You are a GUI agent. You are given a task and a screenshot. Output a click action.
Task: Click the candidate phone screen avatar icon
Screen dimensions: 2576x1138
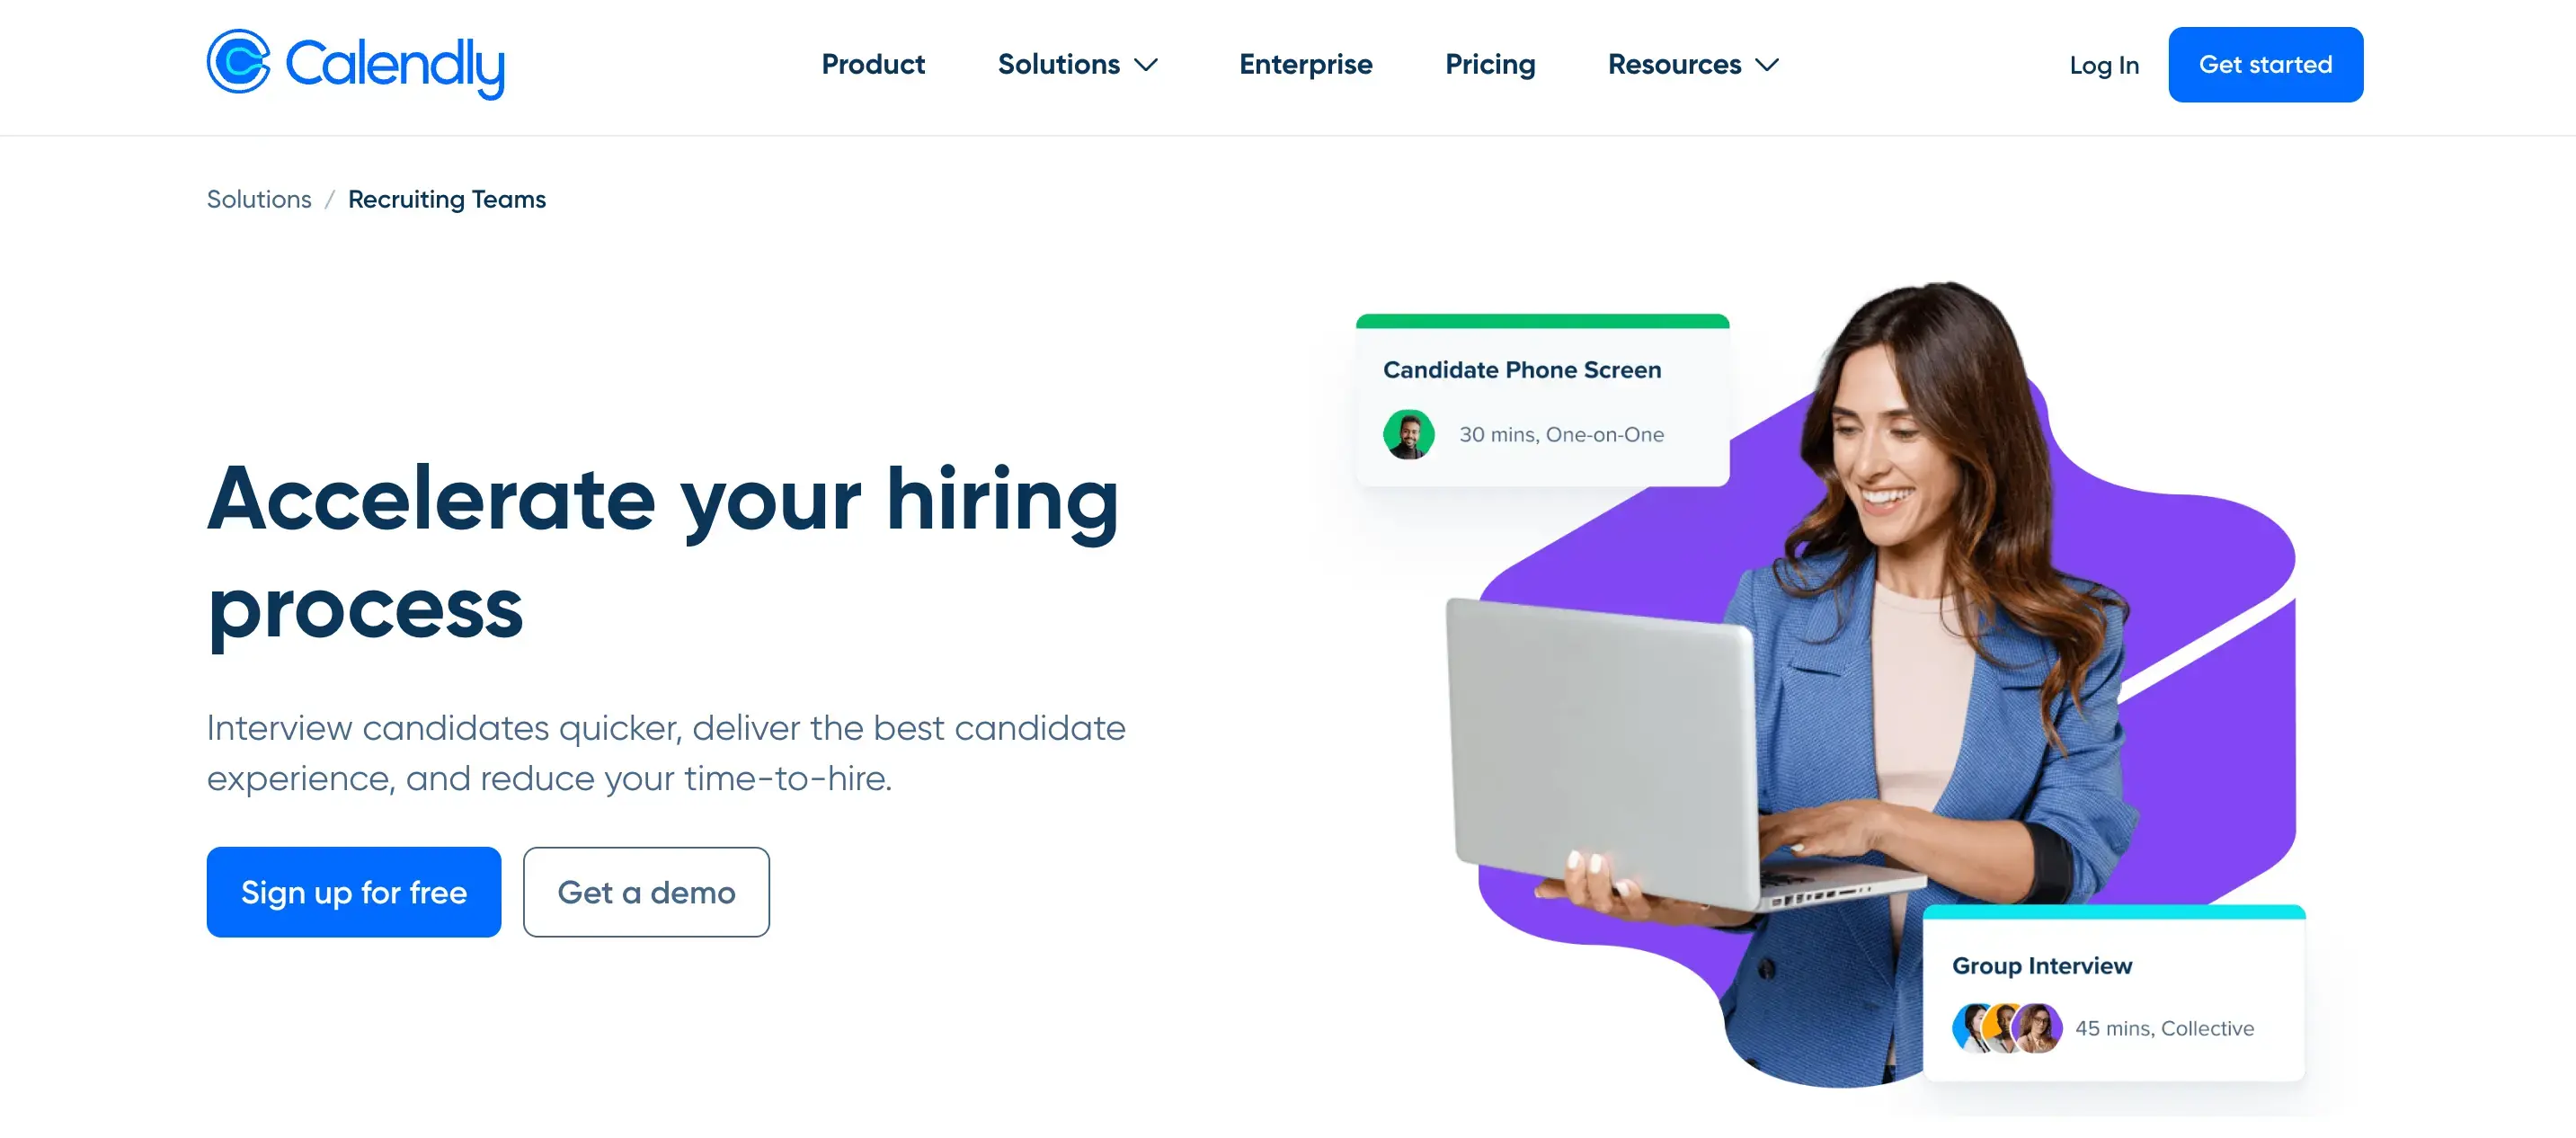tap(1409, 431)
